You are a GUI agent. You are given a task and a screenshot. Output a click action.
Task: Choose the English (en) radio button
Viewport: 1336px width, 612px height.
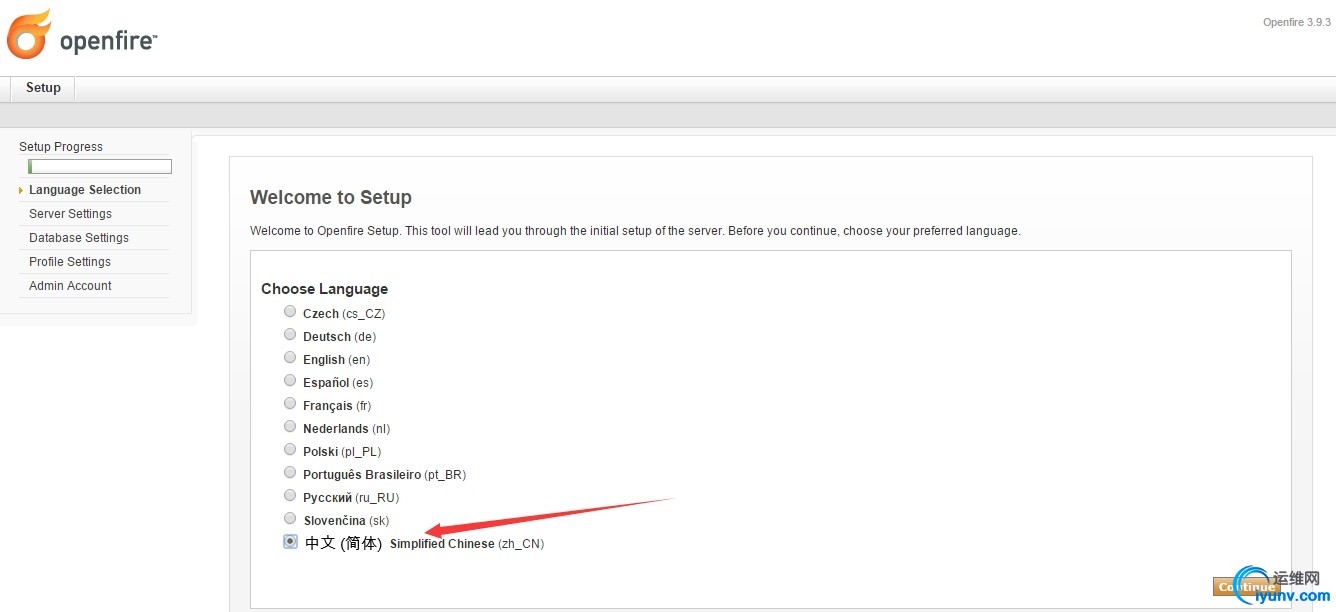pos(290,358)
